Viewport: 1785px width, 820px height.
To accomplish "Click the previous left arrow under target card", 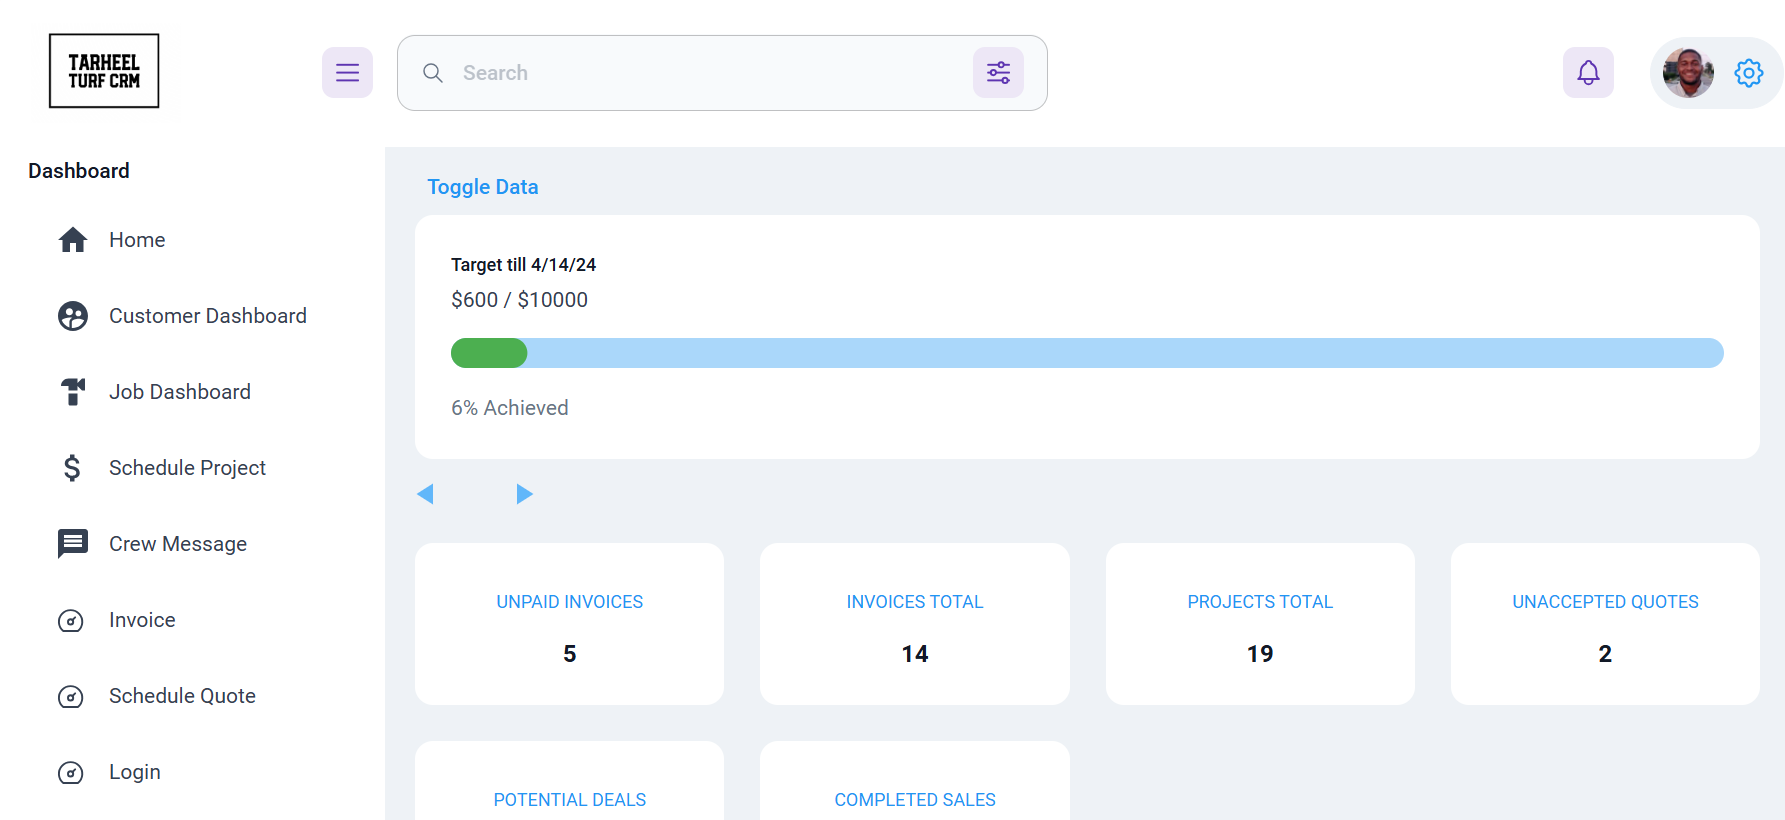I will [x=425, y=494].
